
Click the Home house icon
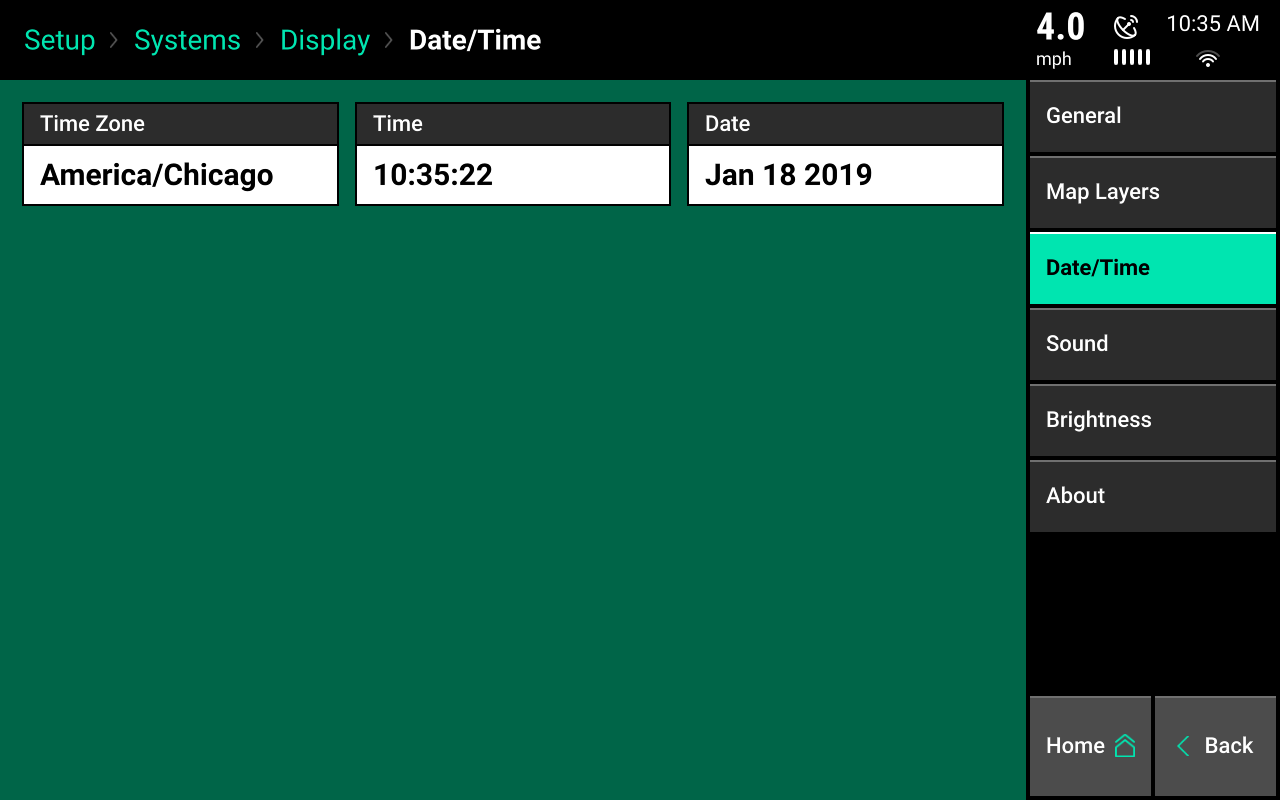[x=1125, y=746]
